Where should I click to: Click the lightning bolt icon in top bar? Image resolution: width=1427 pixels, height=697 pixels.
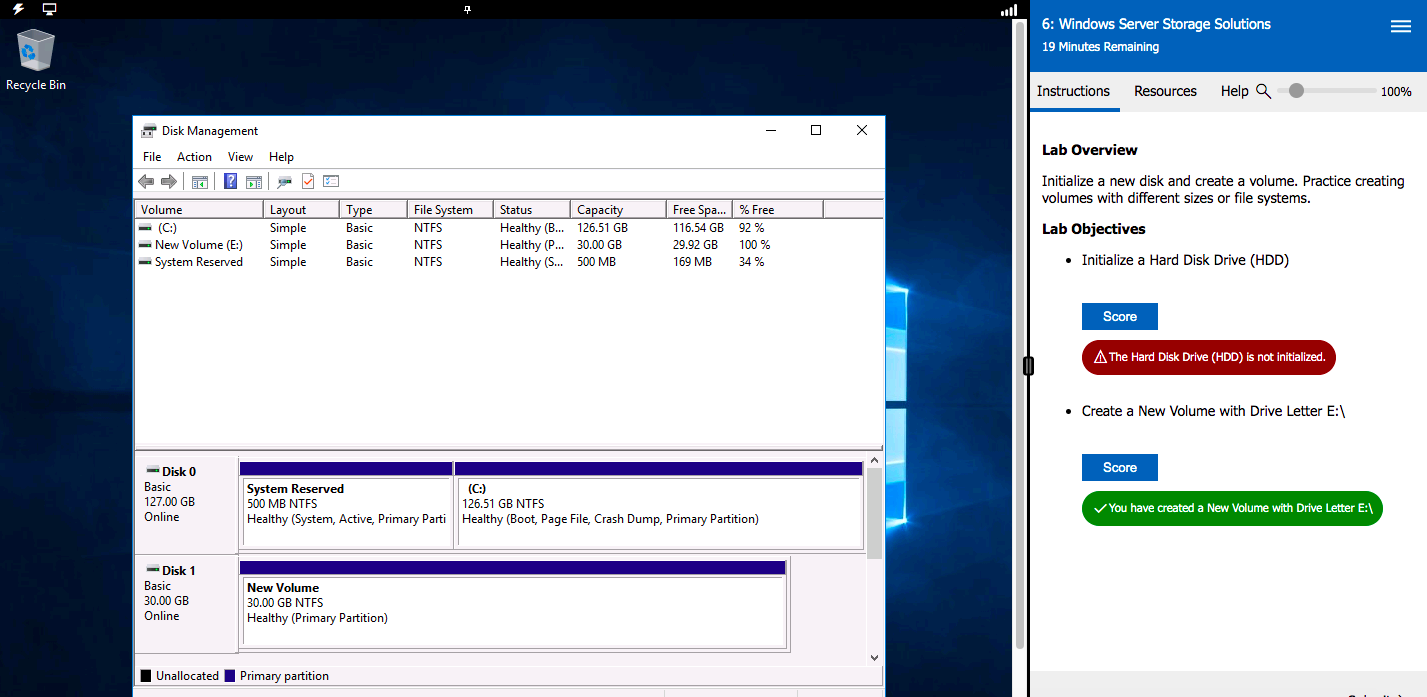coord(18,9)
